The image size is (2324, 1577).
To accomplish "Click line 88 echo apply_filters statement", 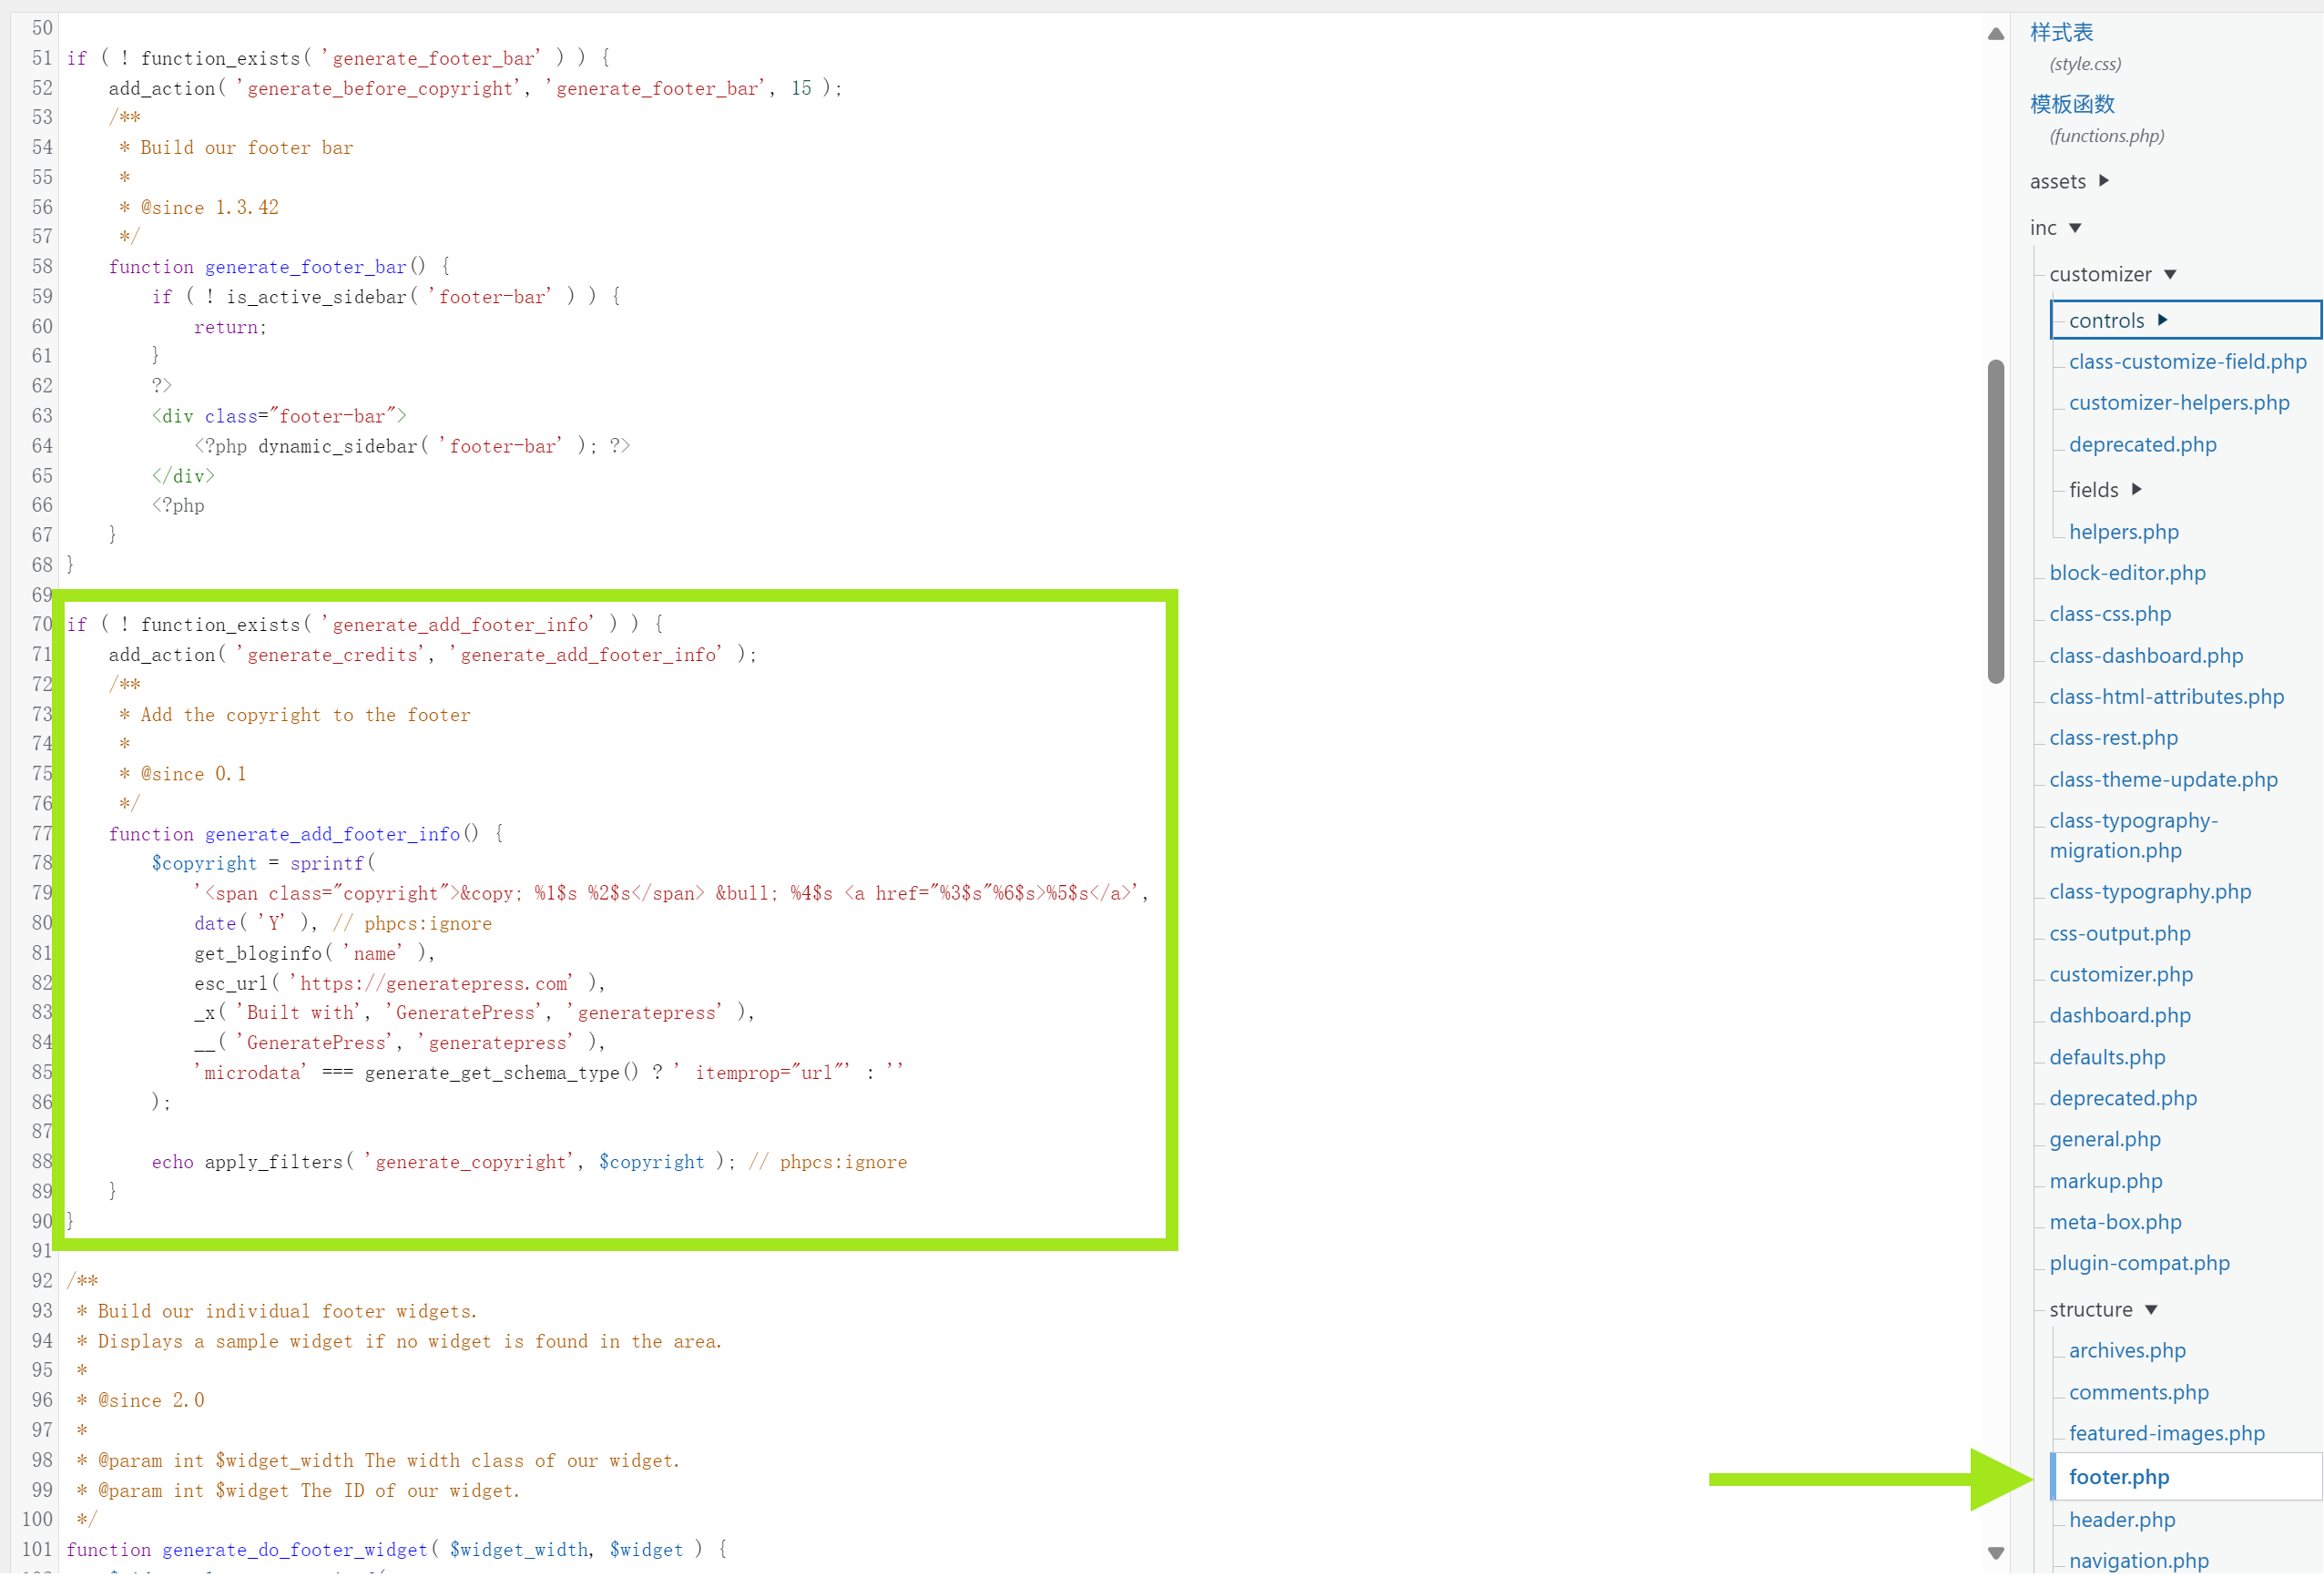I will [529, 1163].
